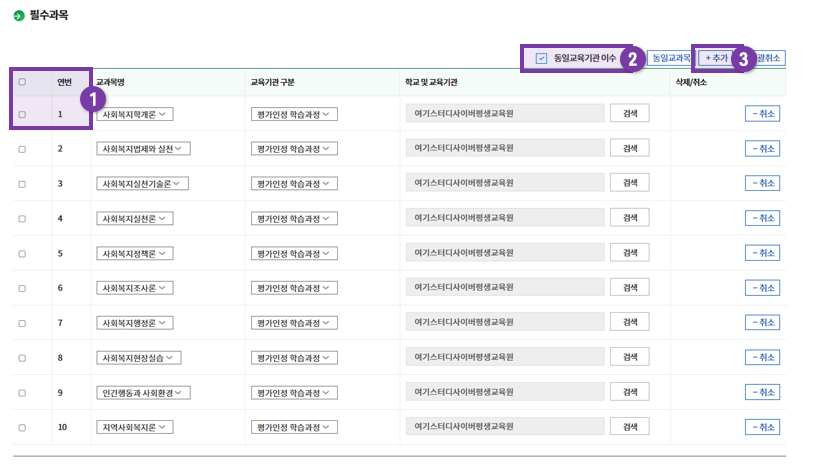Click 검색 button in row 1
This screenshot has height=465, width=815.
pos(630,113)
